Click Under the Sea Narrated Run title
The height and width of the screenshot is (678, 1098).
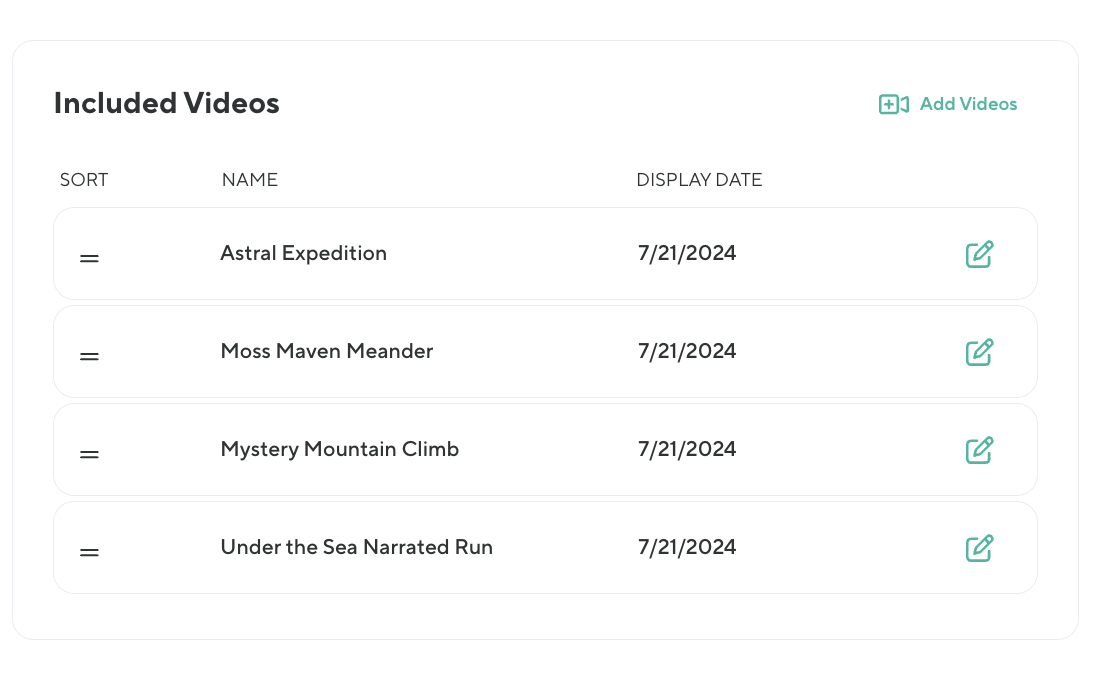[356, 548]
